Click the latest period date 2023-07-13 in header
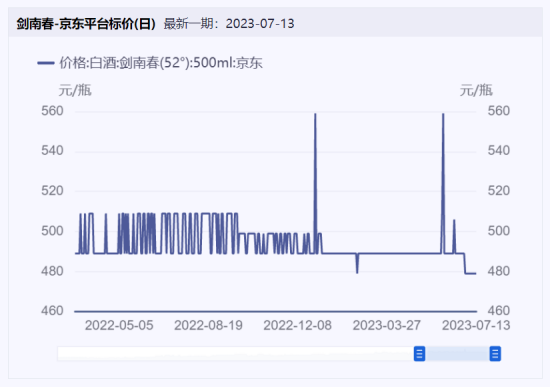 260,24
